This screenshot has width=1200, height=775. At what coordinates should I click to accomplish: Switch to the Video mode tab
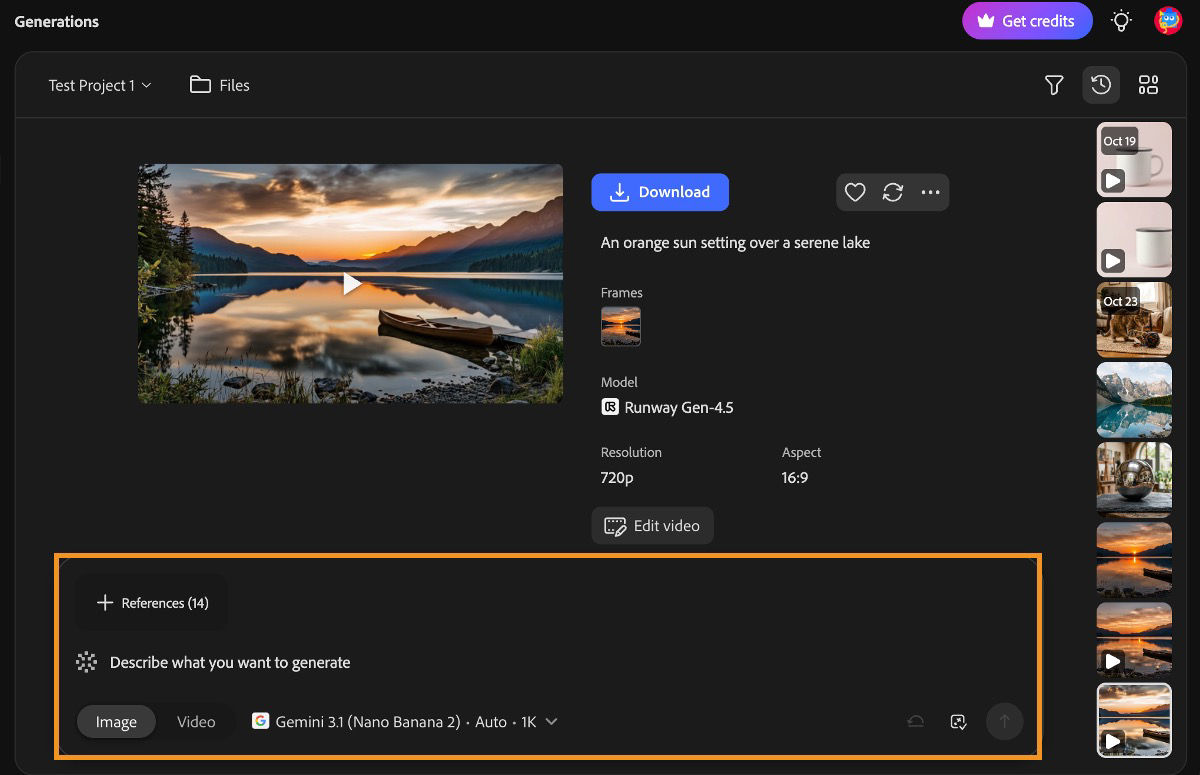(196, 722)
